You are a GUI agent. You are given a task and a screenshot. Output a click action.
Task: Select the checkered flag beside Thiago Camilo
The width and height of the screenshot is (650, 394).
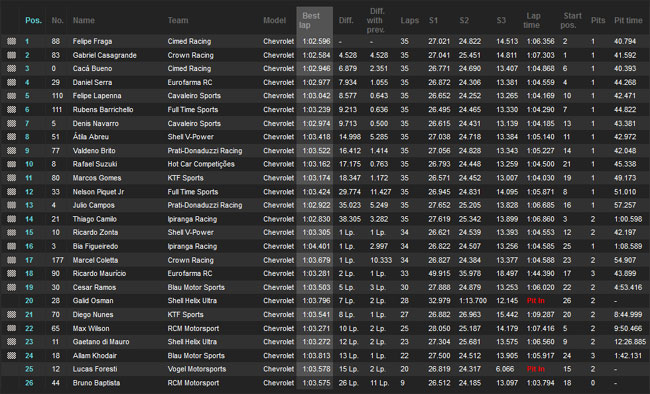[x=12, y=219]
